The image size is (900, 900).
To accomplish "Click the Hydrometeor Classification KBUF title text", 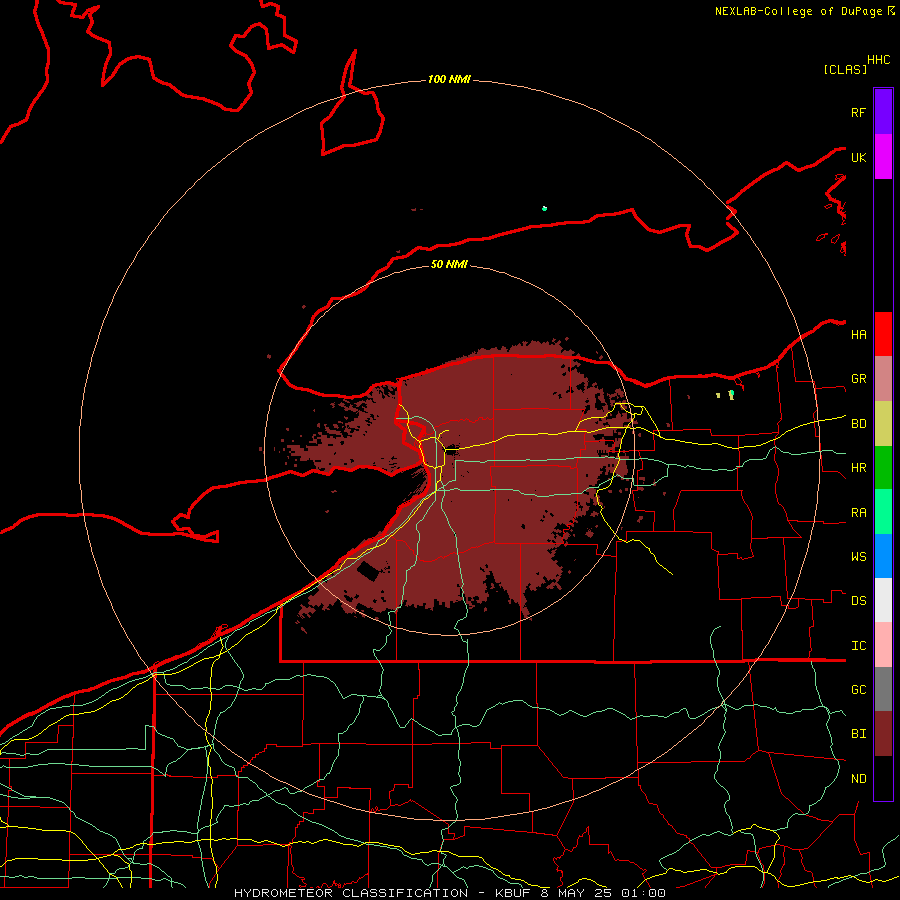I will coord(449,893).
